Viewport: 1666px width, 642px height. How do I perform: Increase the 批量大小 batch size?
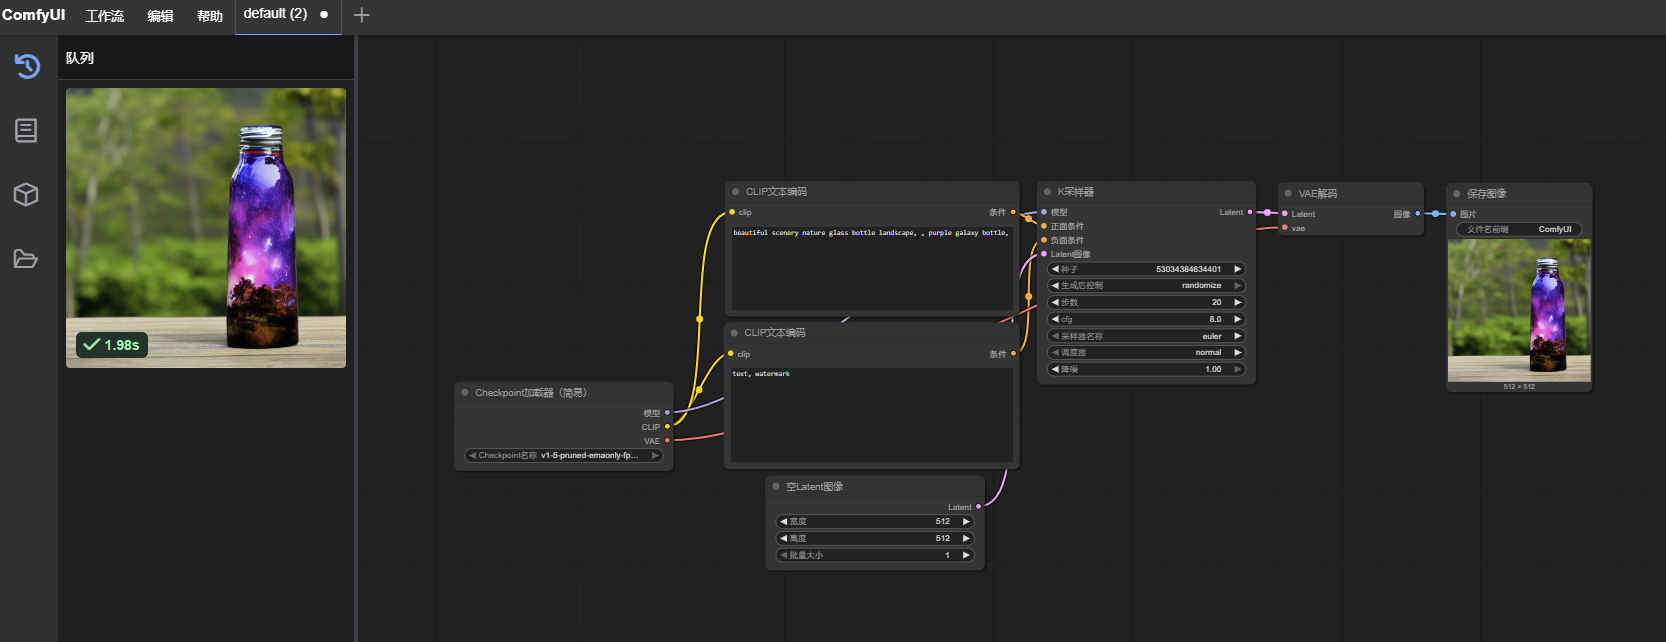[x=966, y=555]
